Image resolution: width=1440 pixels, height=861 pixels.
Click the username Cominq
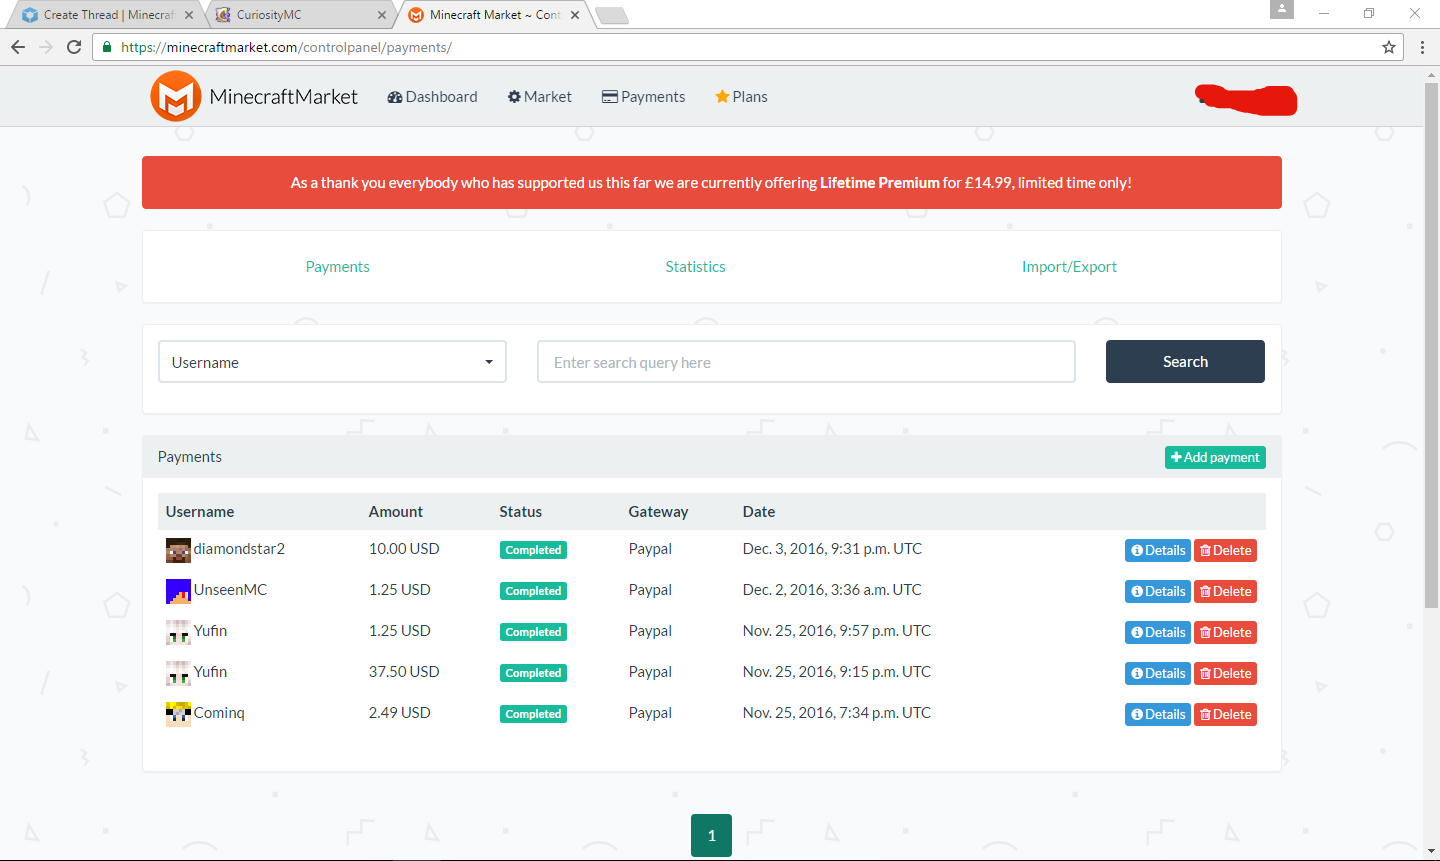(219, 713)
